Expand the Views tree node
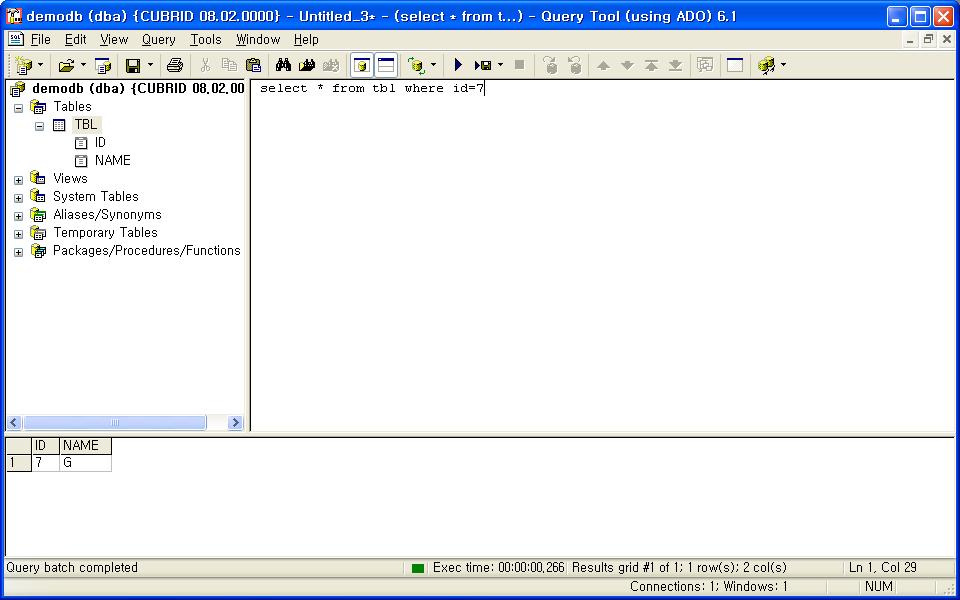Screen dimensions: 960x600 18,180
